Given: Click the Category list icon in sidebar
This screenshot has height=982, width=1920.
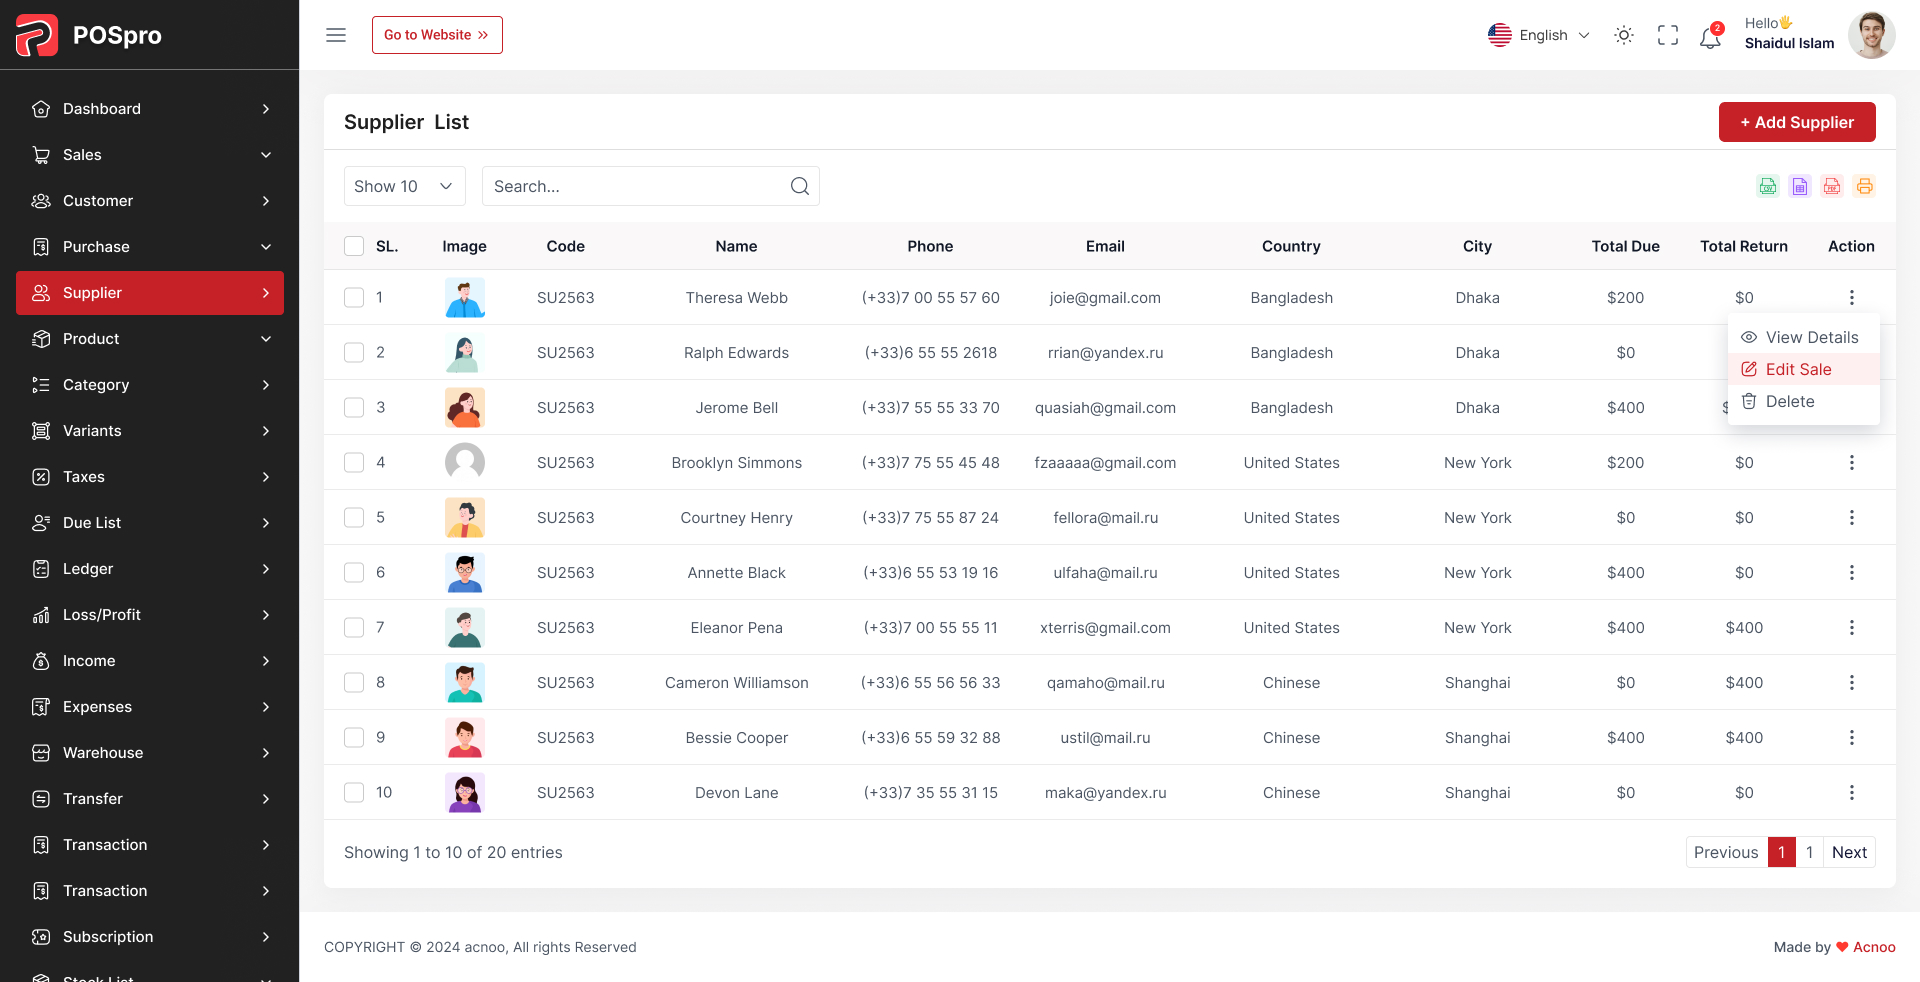Looking at the screenshot, I should (41, 385).
